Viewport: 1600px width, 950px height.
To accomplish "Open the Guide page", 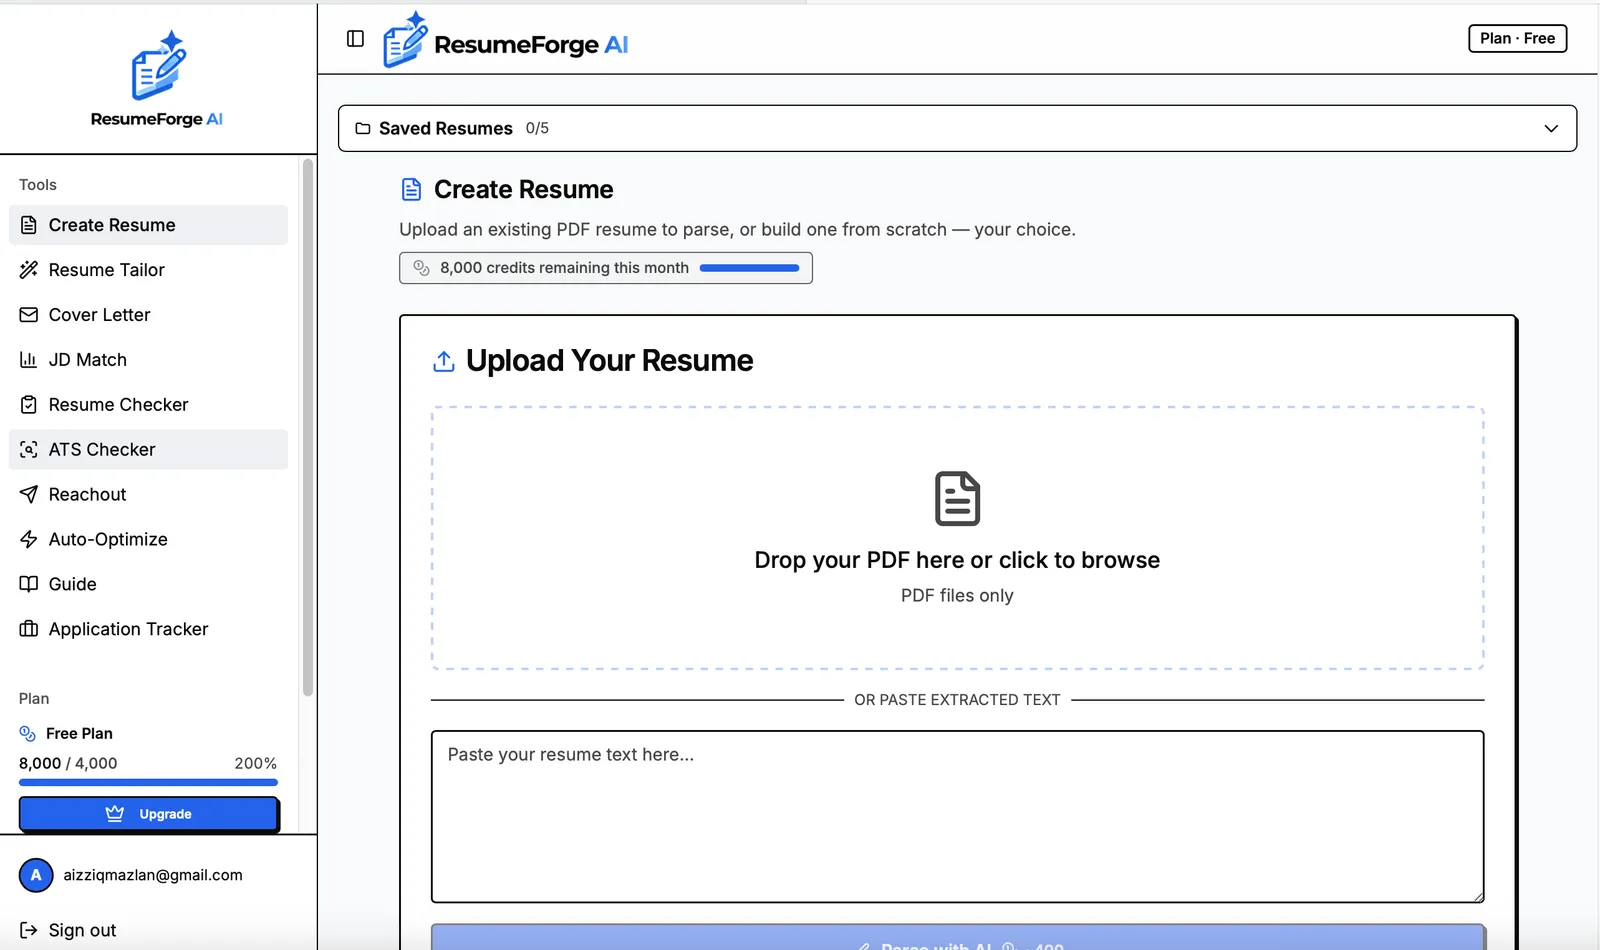I will pos(148,584).
